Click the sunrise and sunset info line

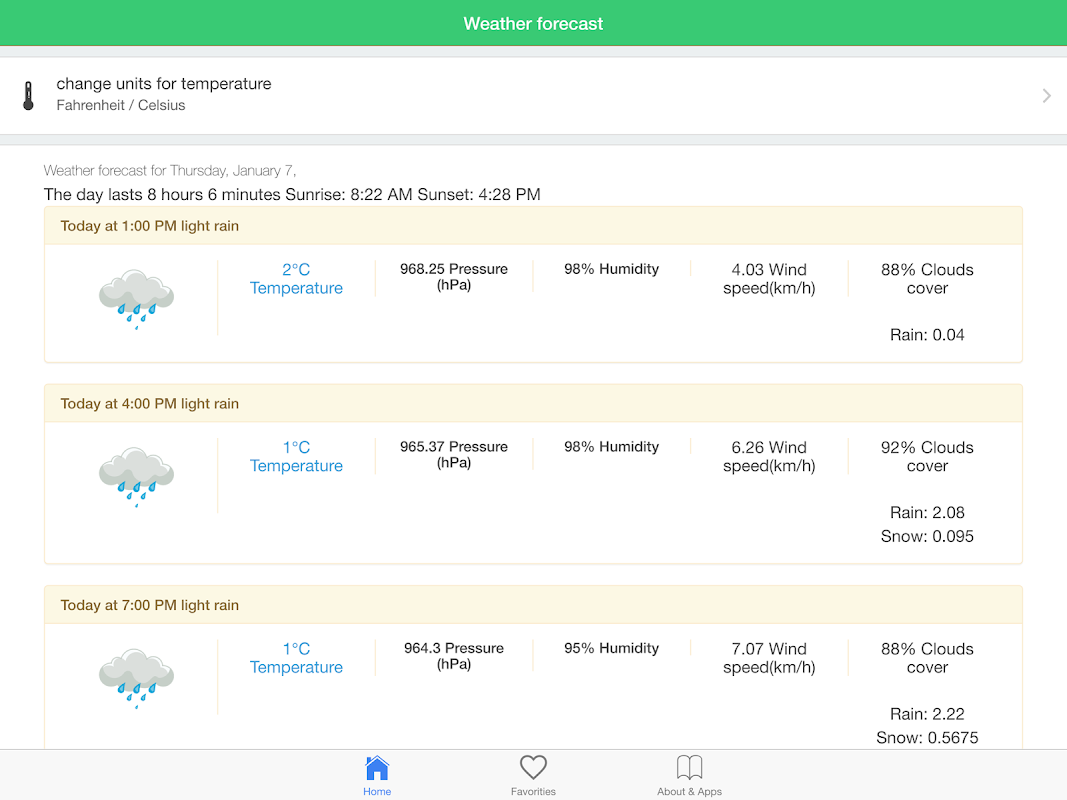point(292,194)
